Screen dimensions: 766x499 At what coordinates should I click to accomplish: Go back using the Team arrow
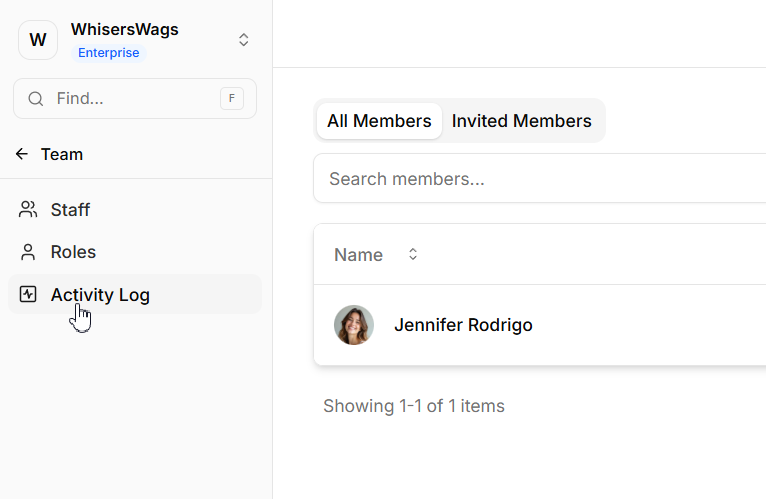coord(22,154)
